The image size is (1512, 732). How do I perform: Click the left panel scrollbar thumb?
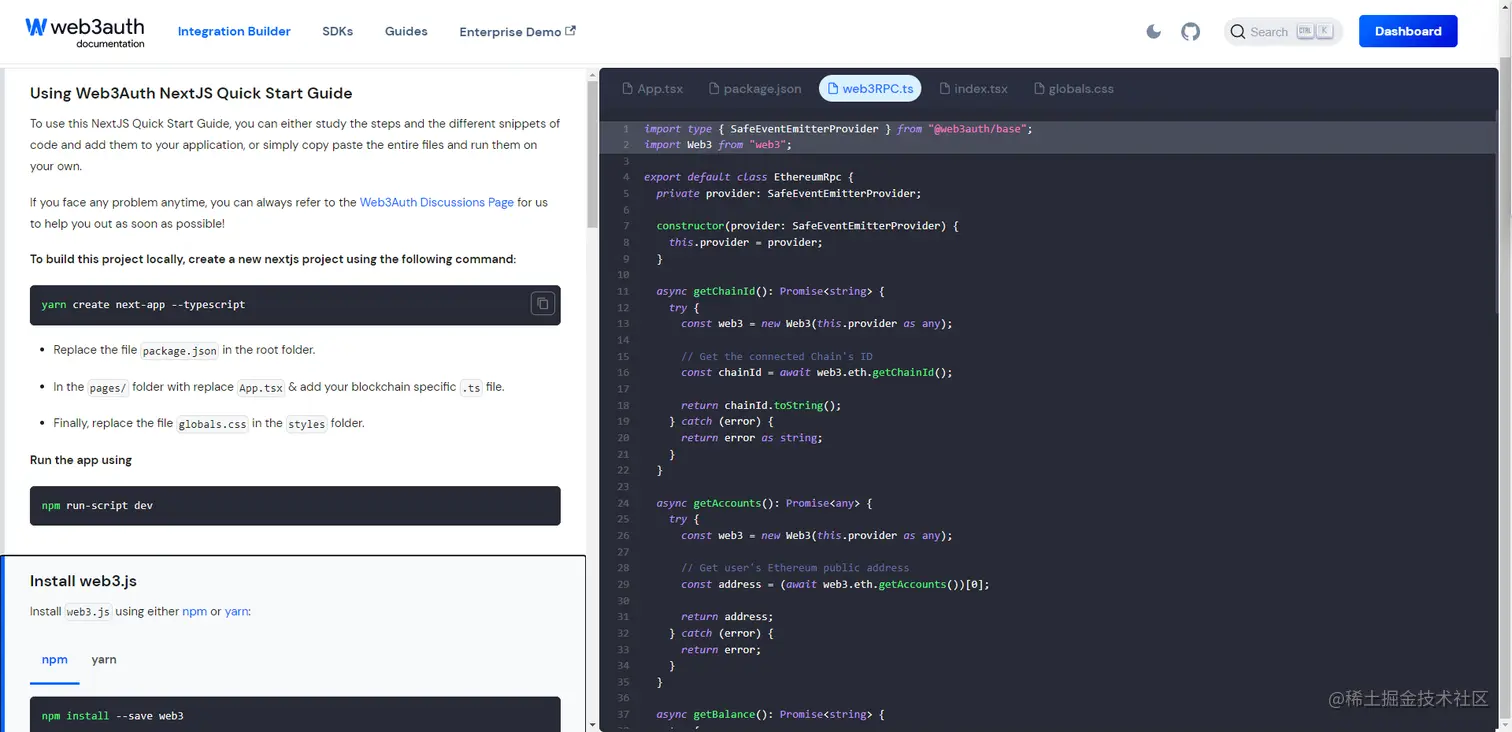tap(592, 154)
